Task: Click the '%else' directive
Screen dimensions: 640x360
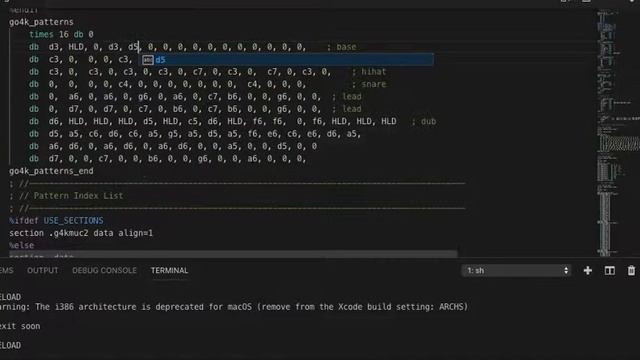Action: coord(22,245)
